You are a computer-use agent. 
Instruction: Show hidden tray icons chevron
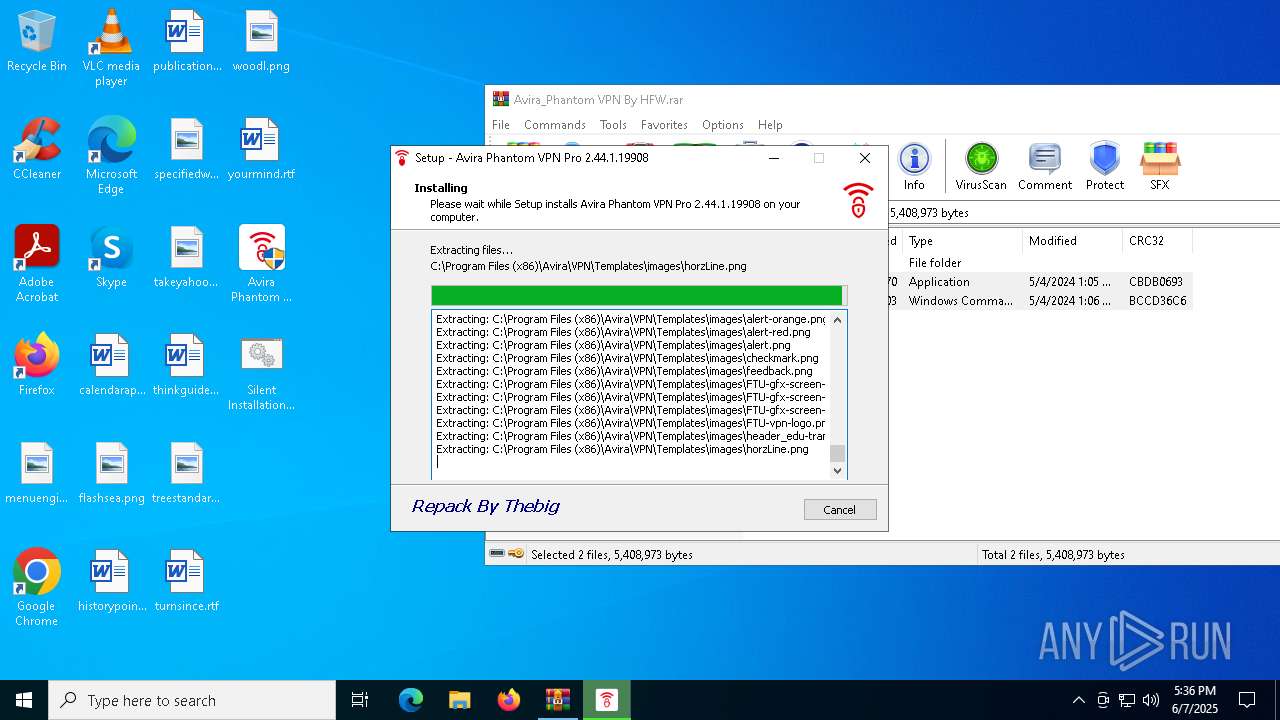click(x=1078, y=700)
